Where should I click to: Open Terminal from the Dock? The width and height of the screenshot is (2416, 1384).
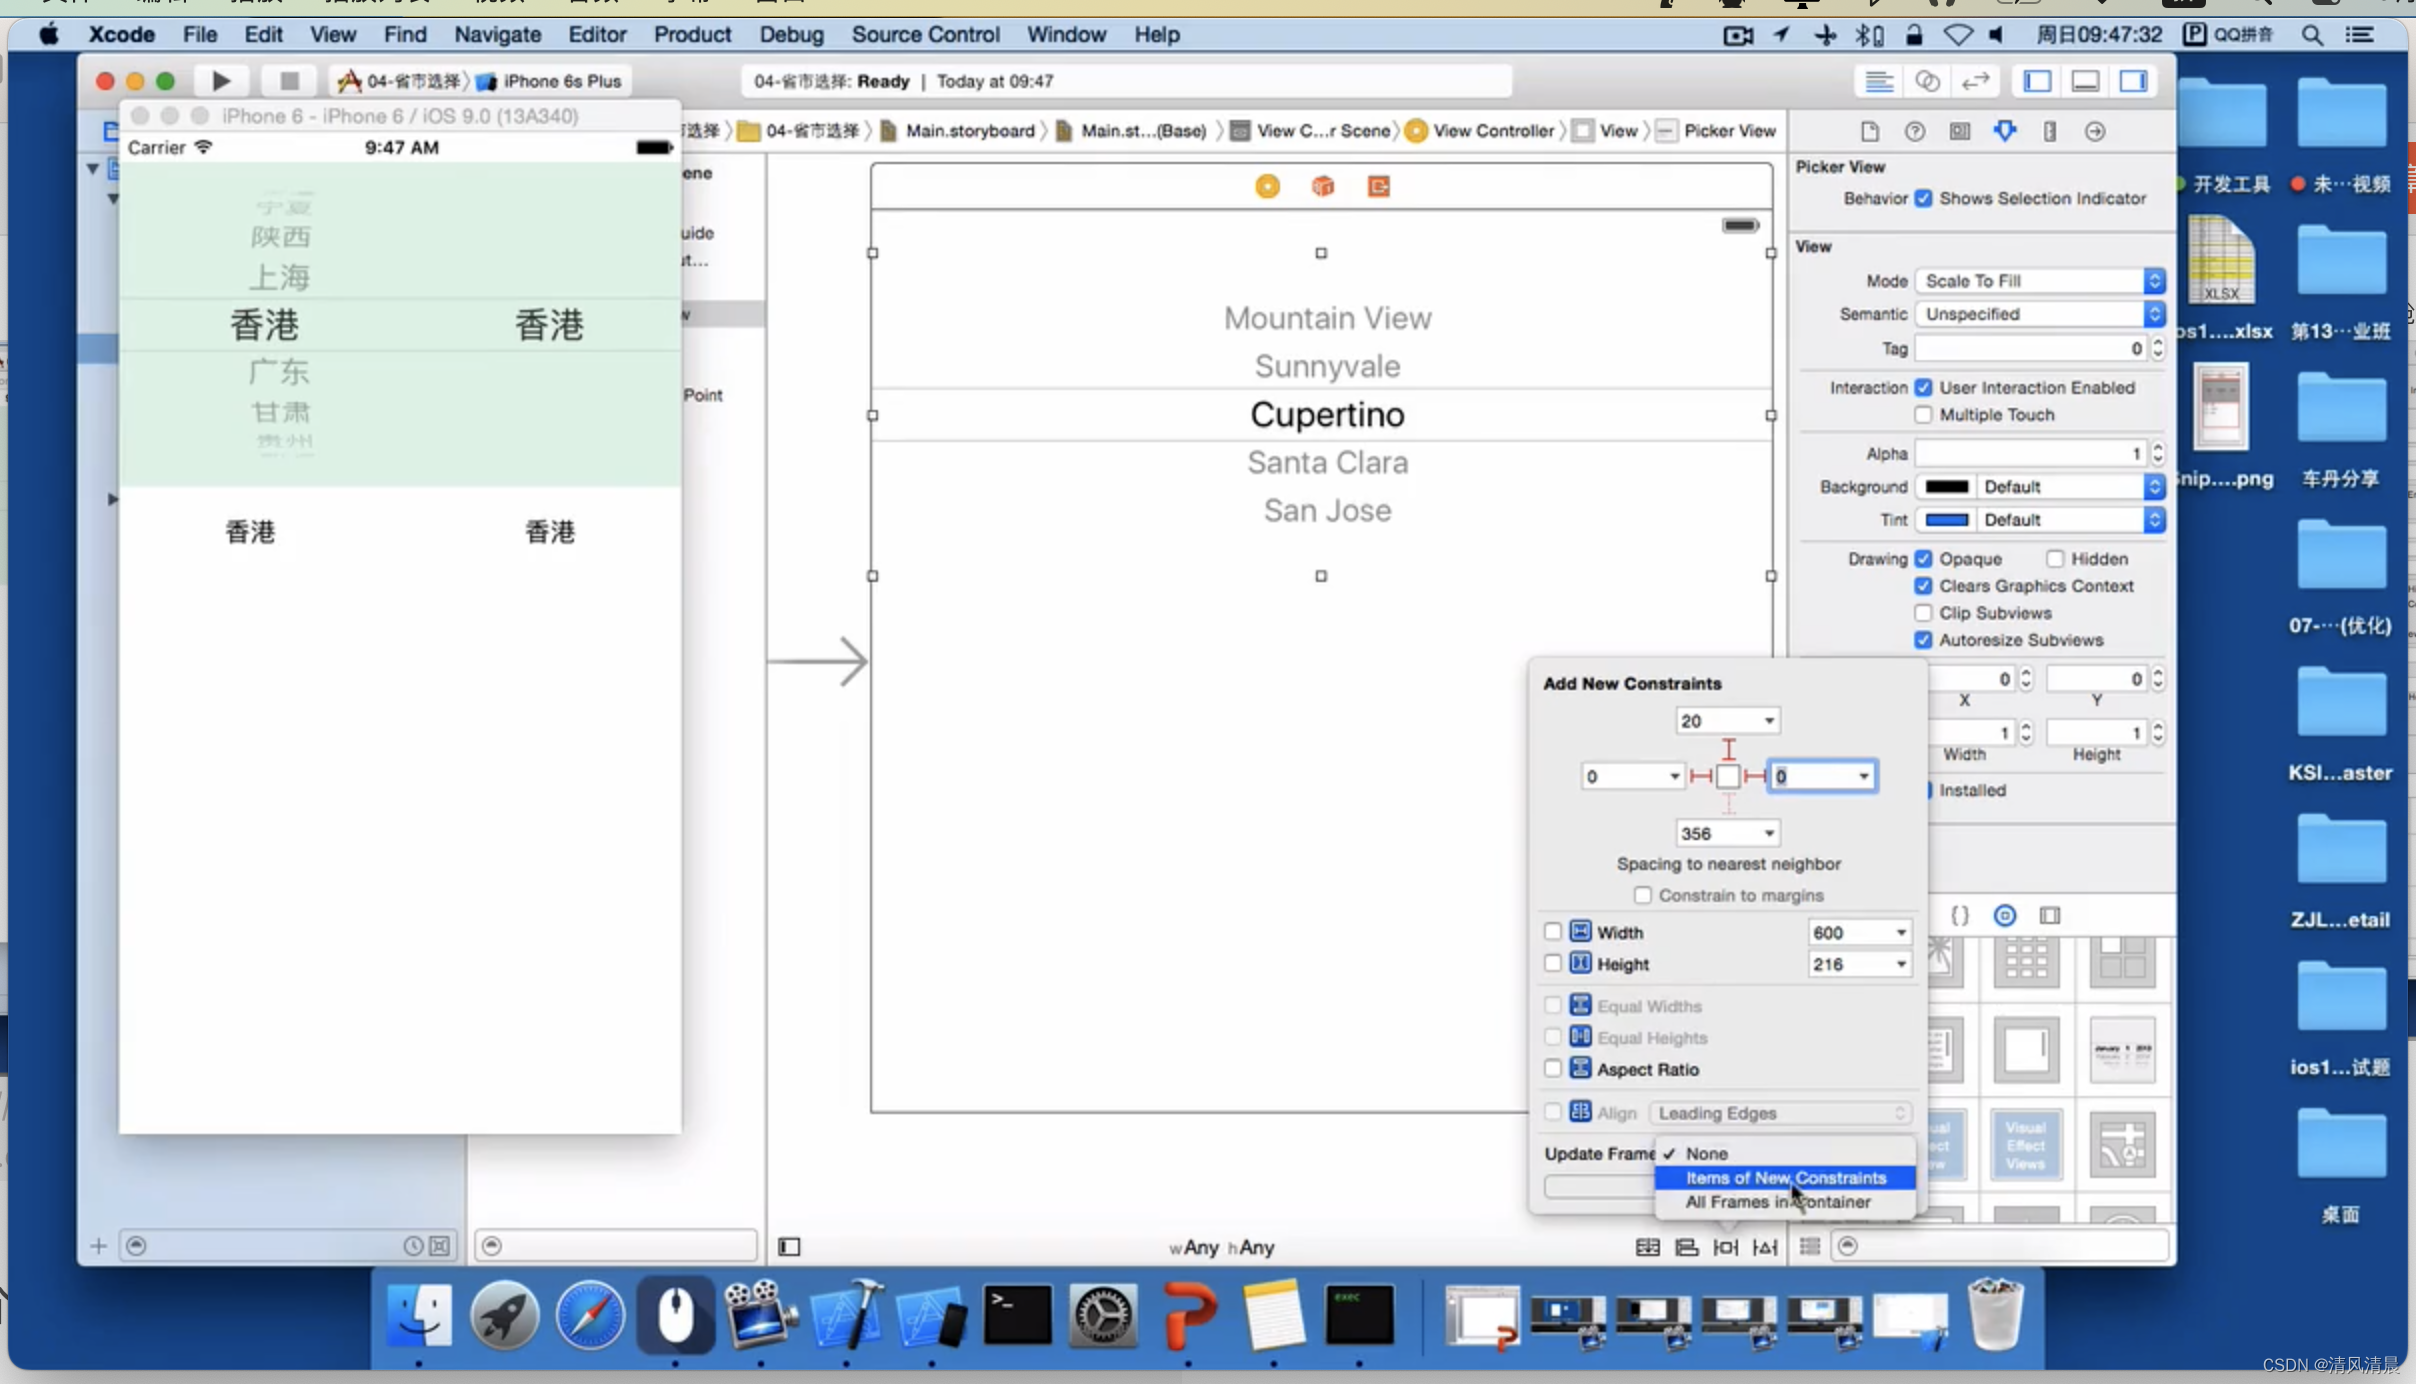[1017, 1316]
